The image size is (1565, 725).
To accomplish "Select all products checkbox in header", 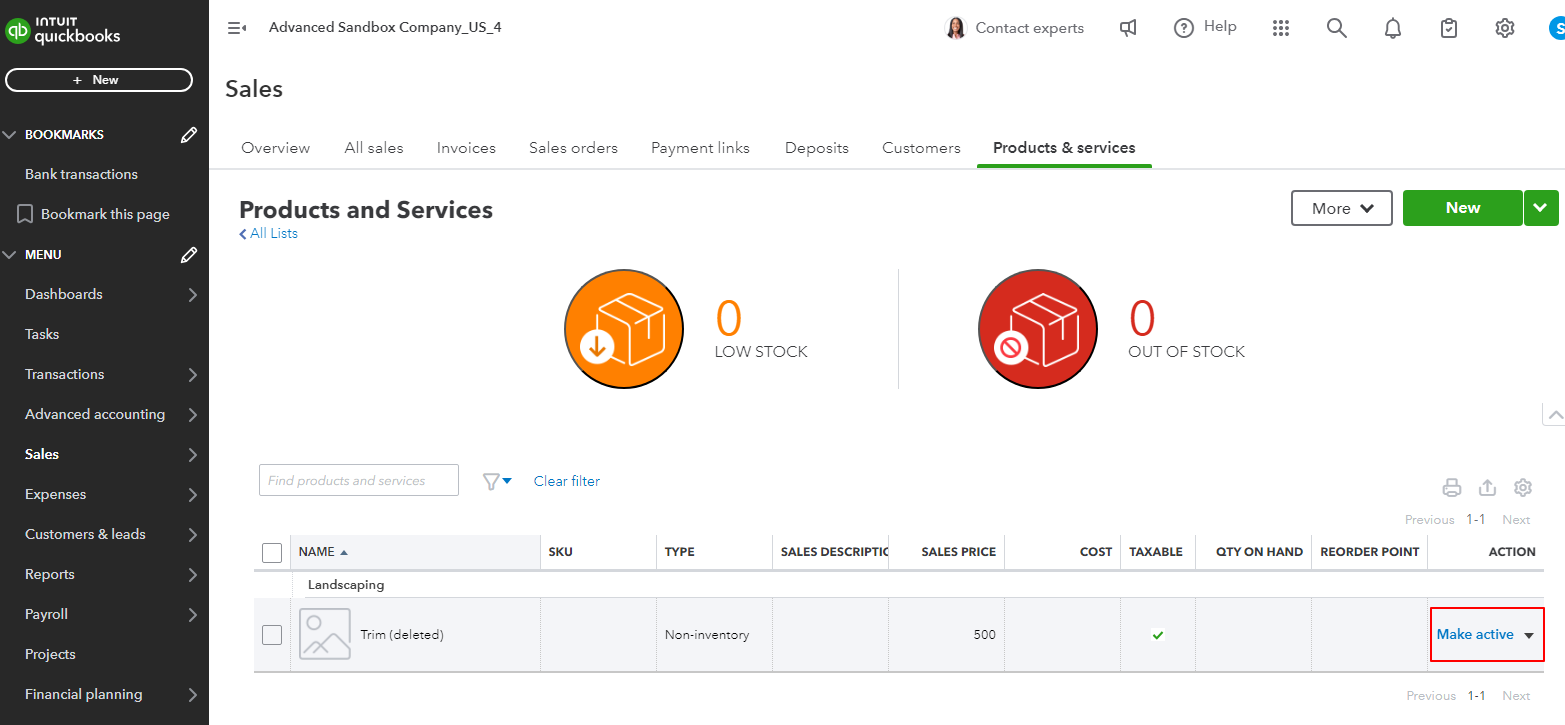I will pyautogui.click(x=272, y=552).
